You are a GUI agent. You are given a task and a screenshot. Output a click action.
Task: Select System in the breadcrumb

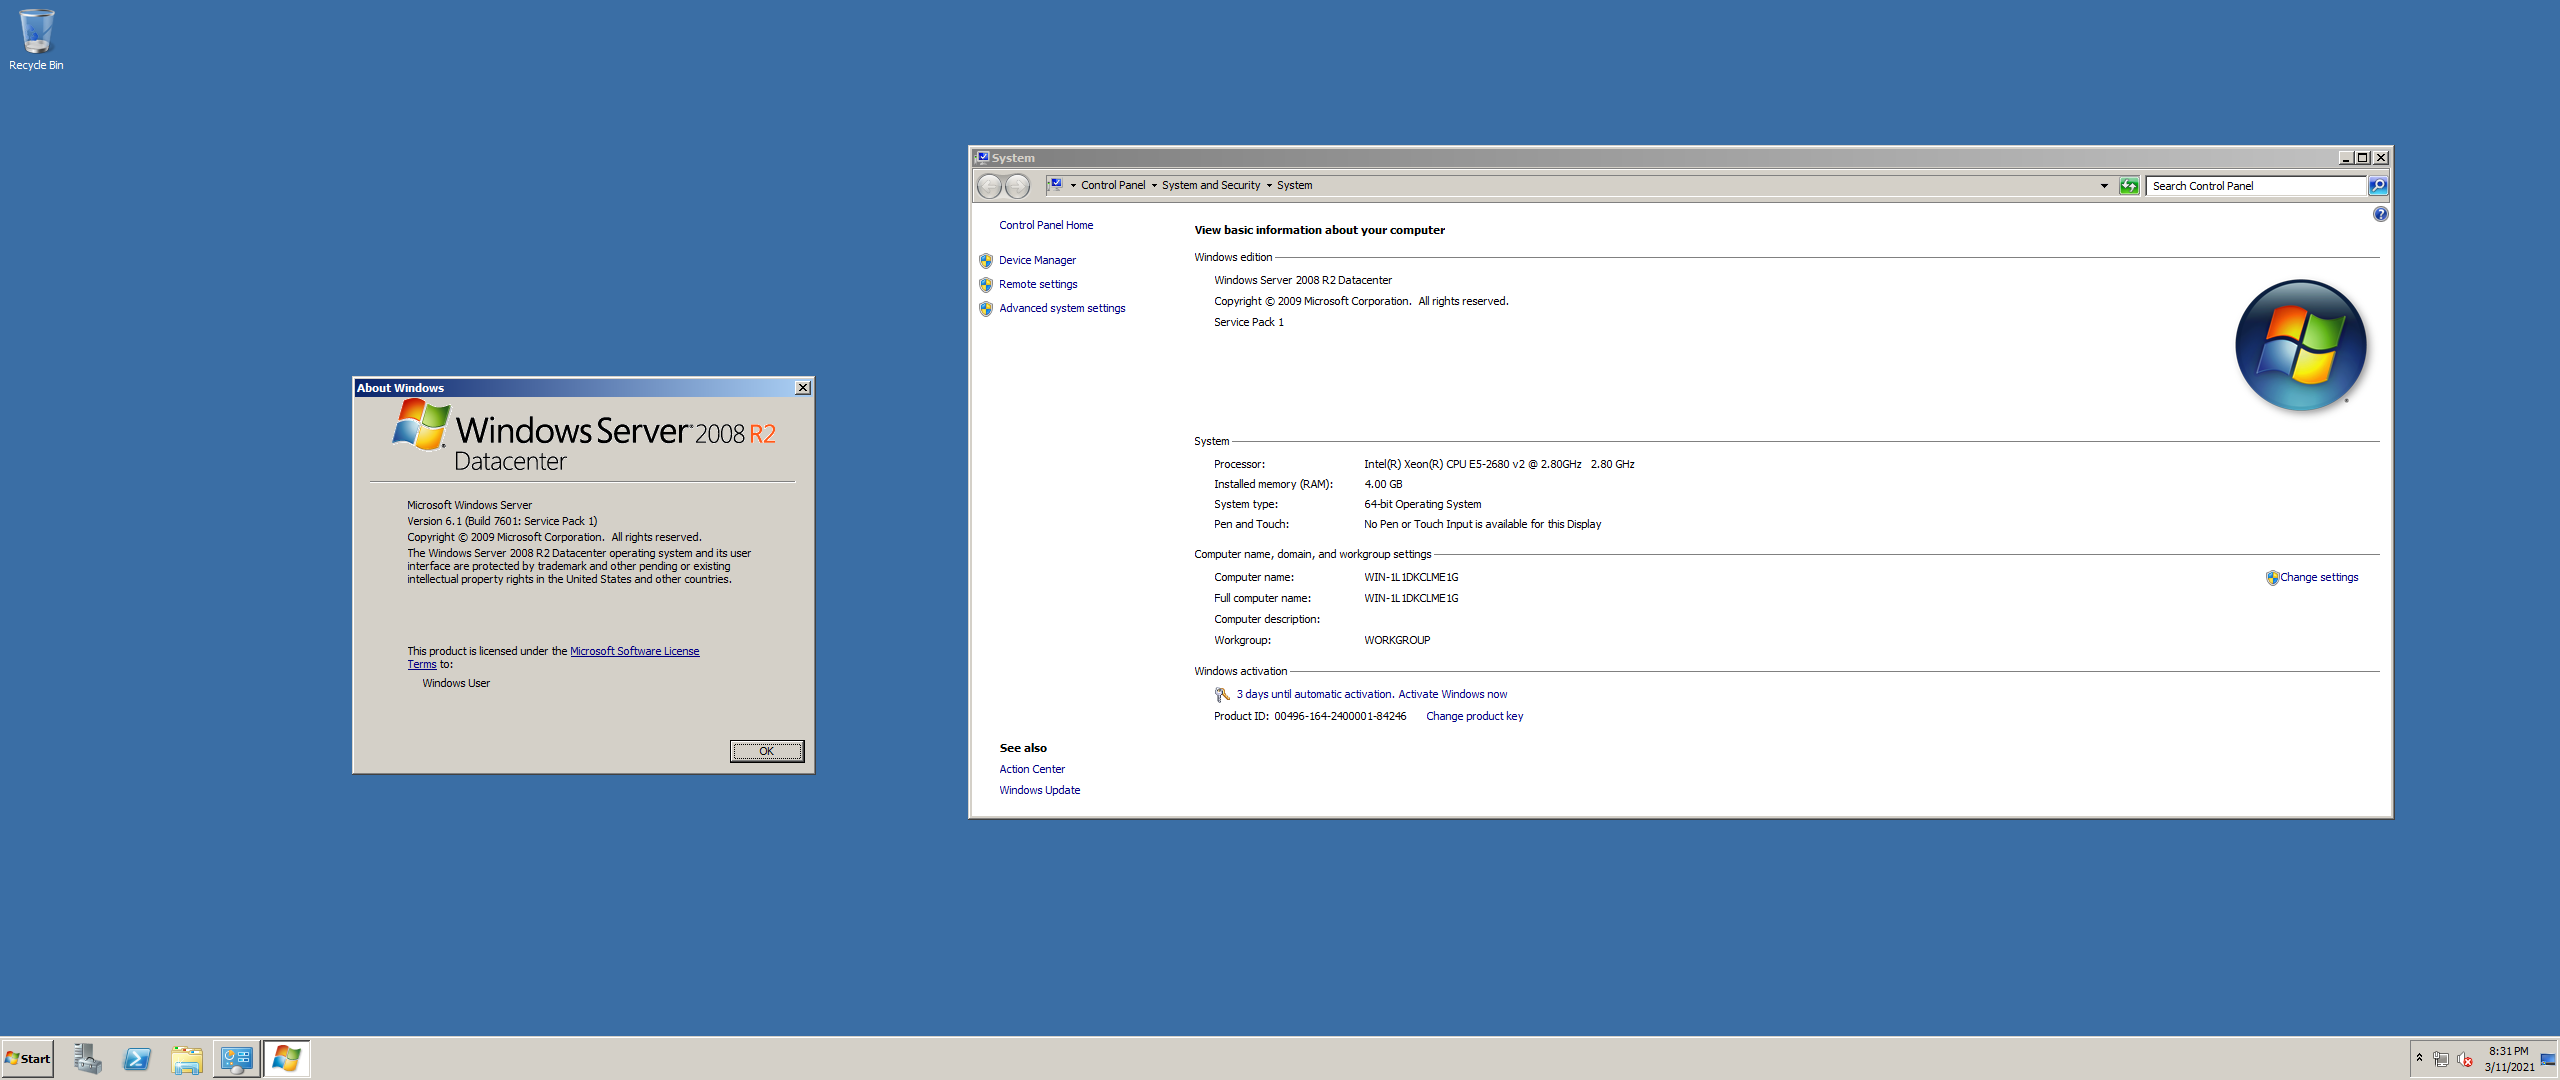(1294, 186)
